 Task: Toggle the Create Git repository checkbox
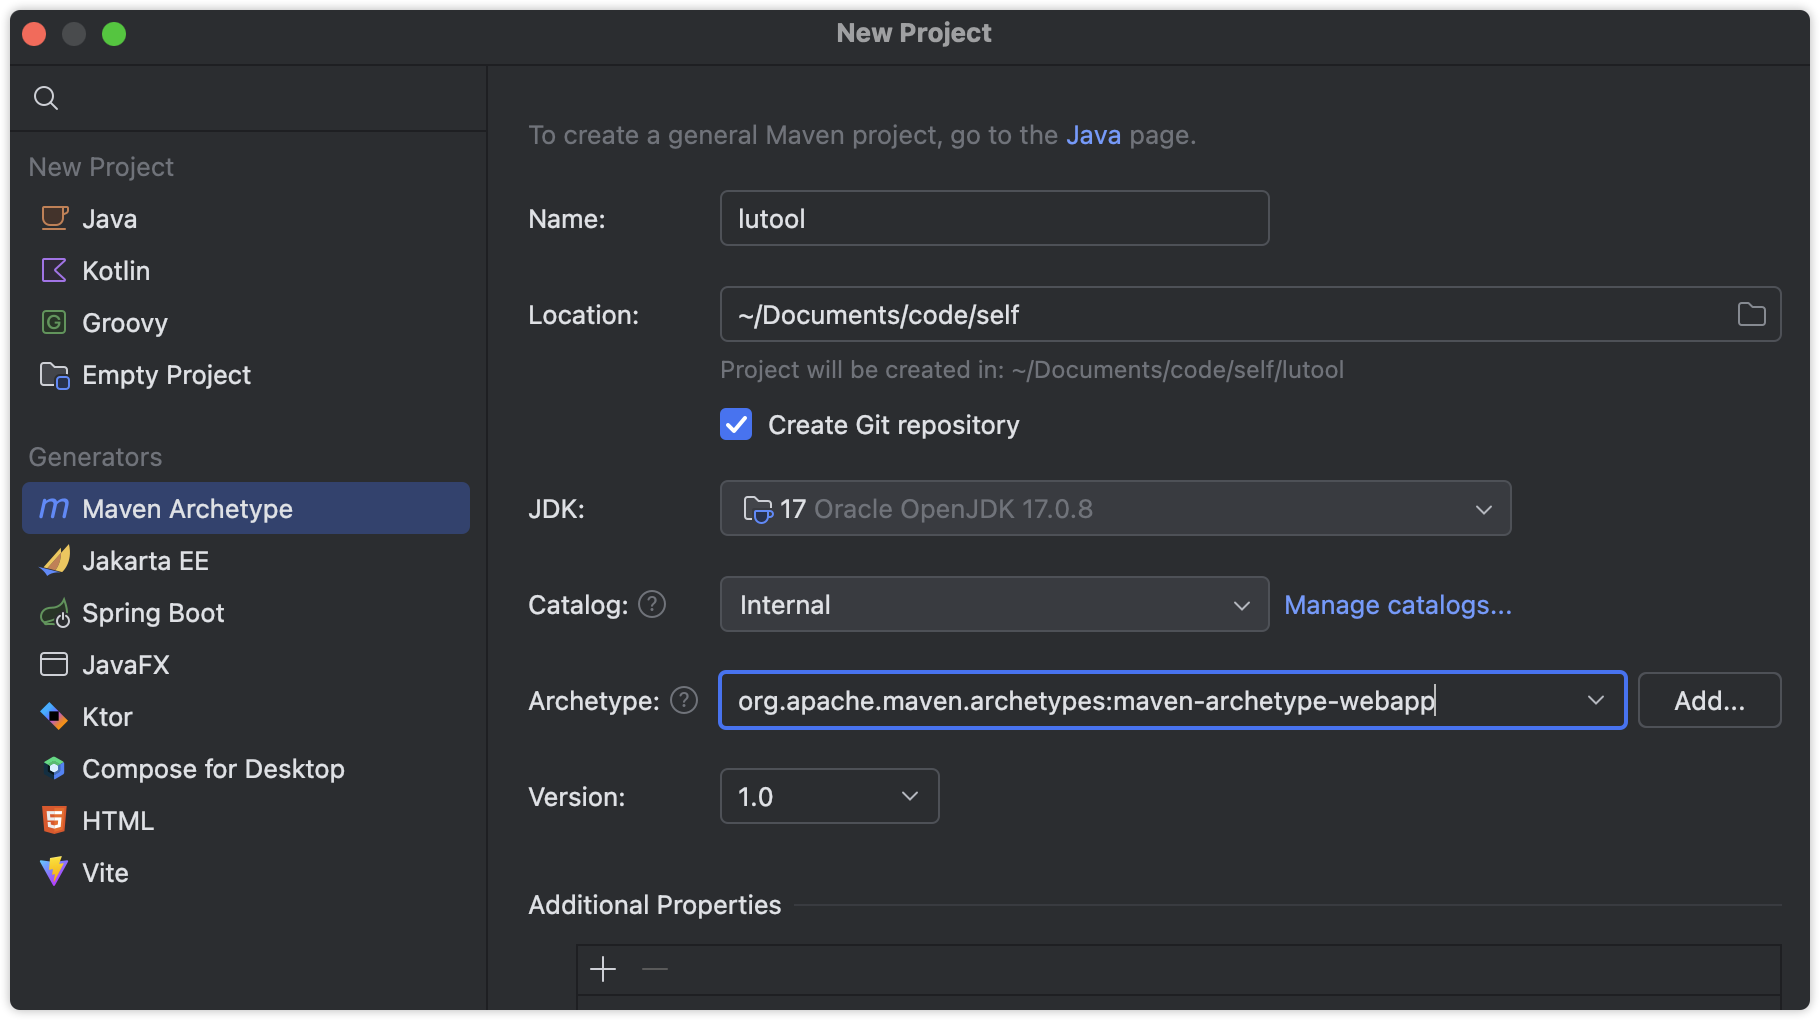(737, 425)
